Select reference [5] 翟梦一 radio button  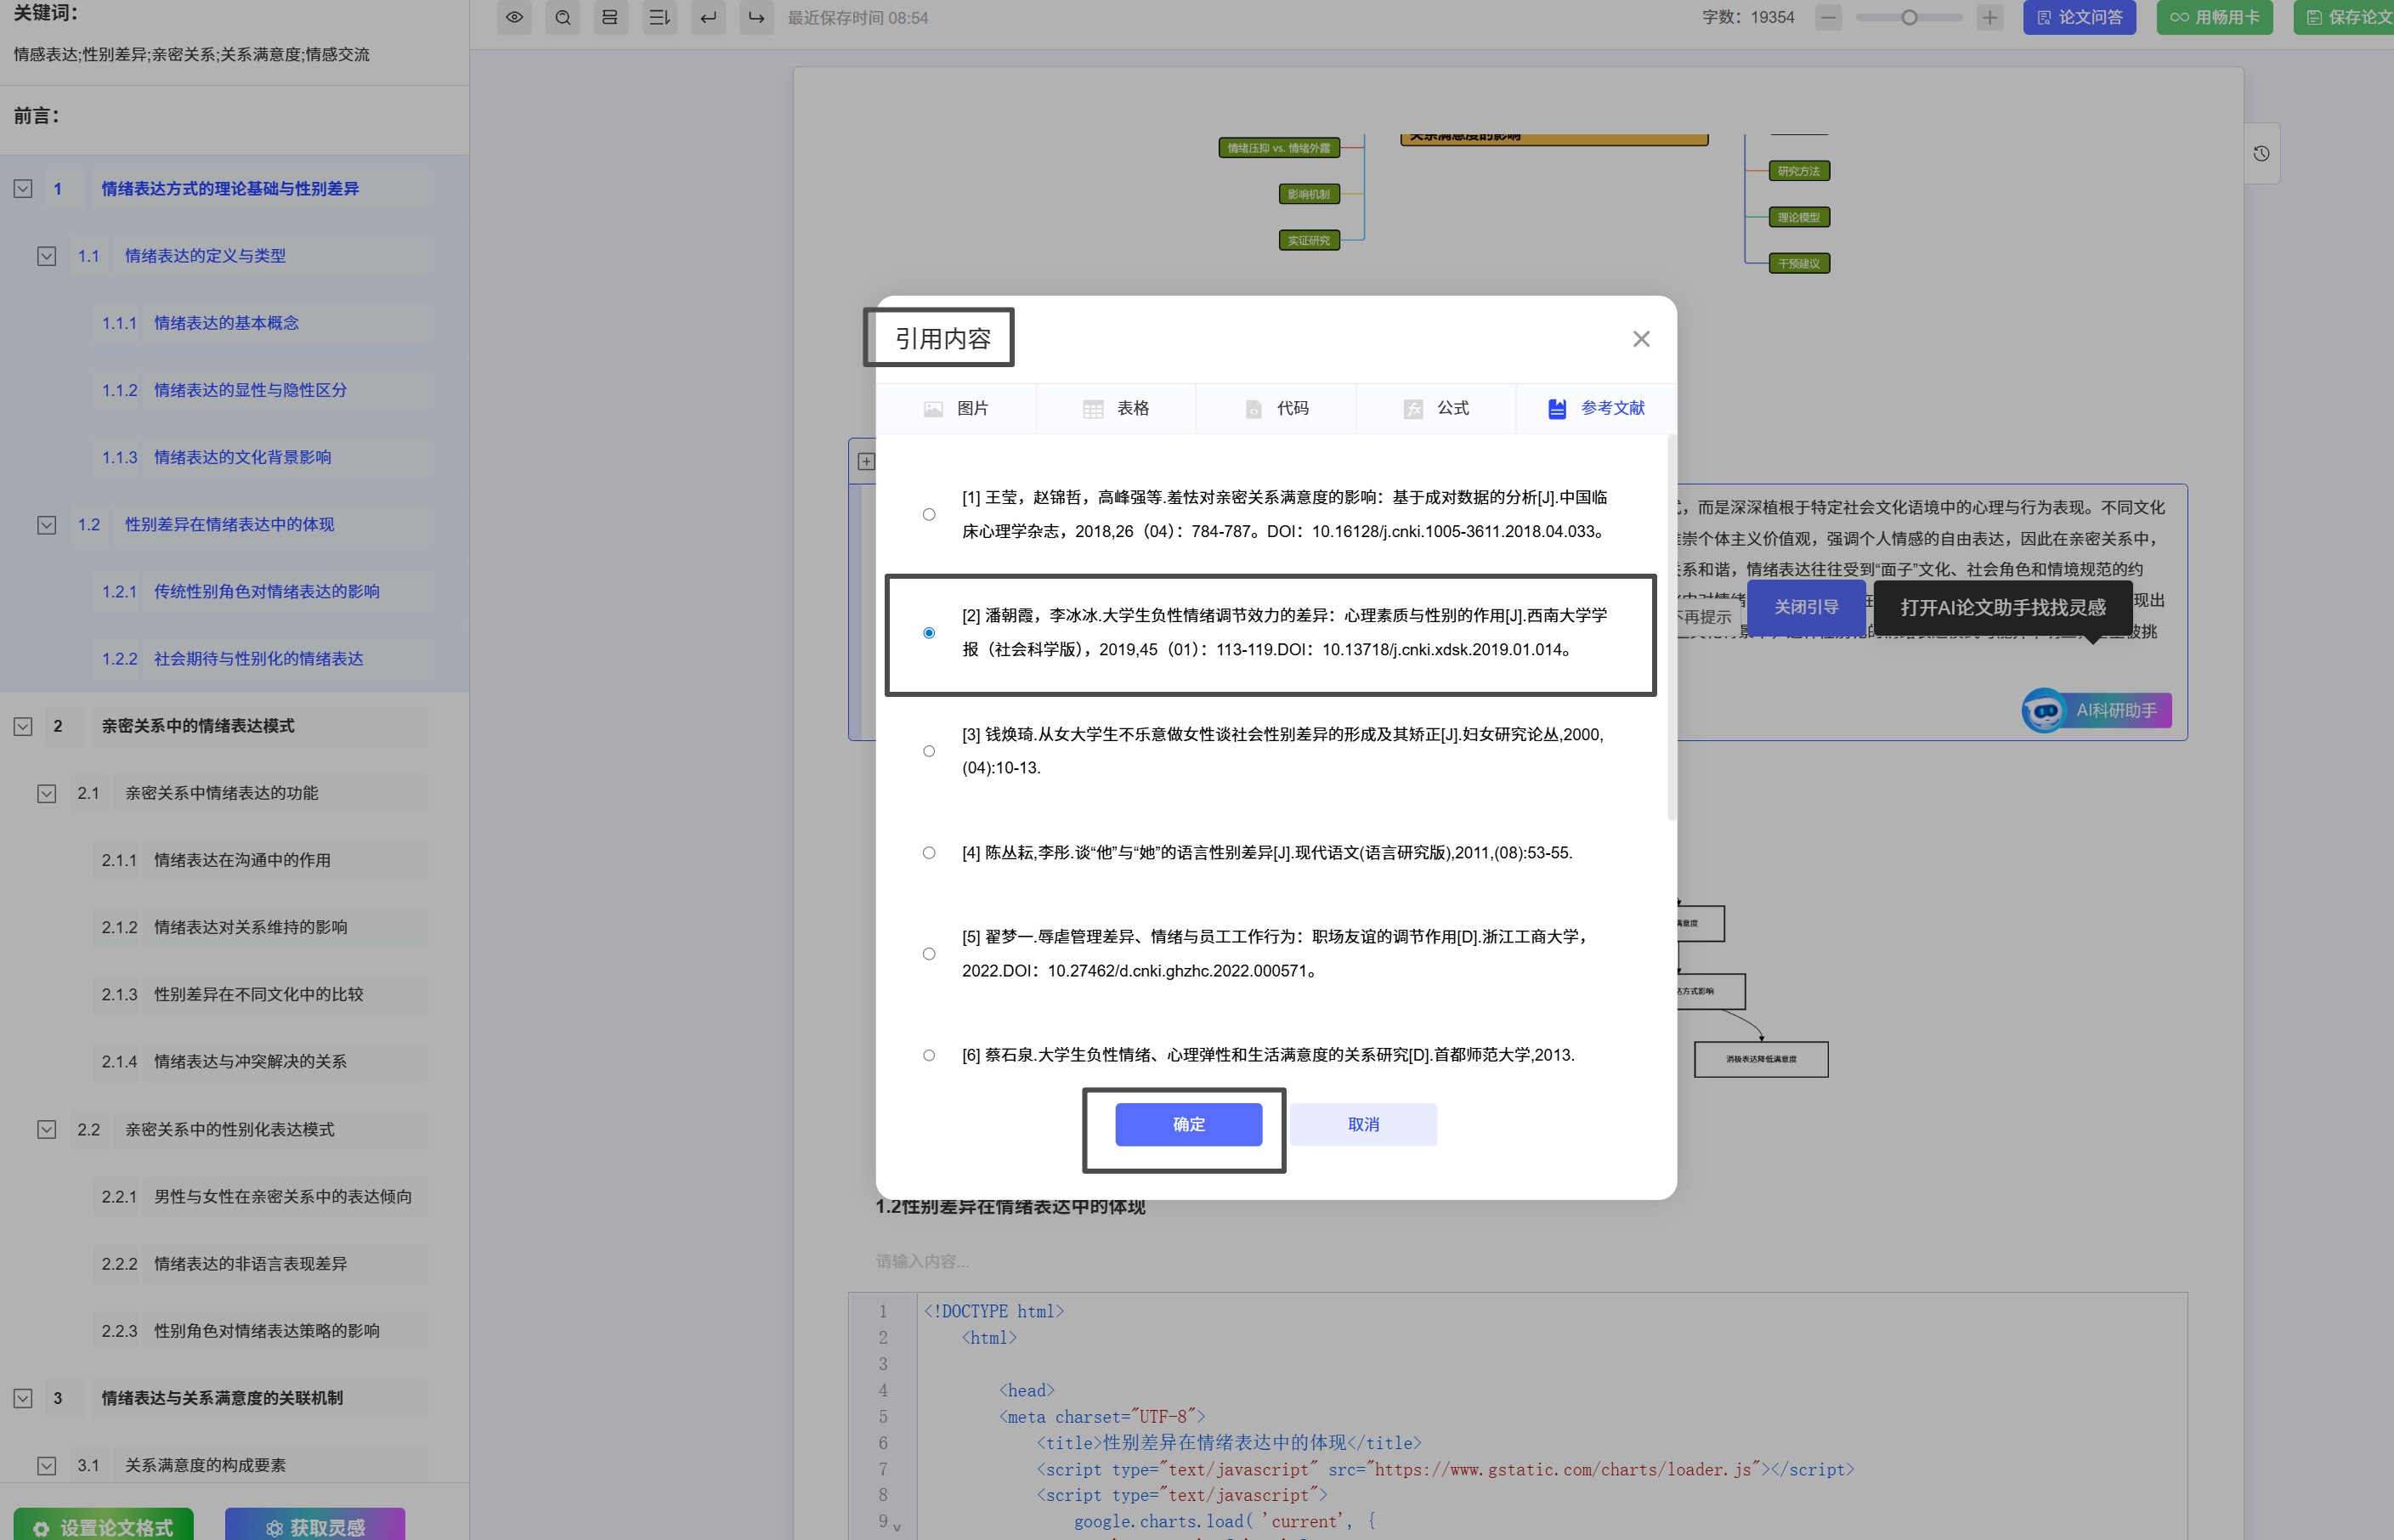929,953
